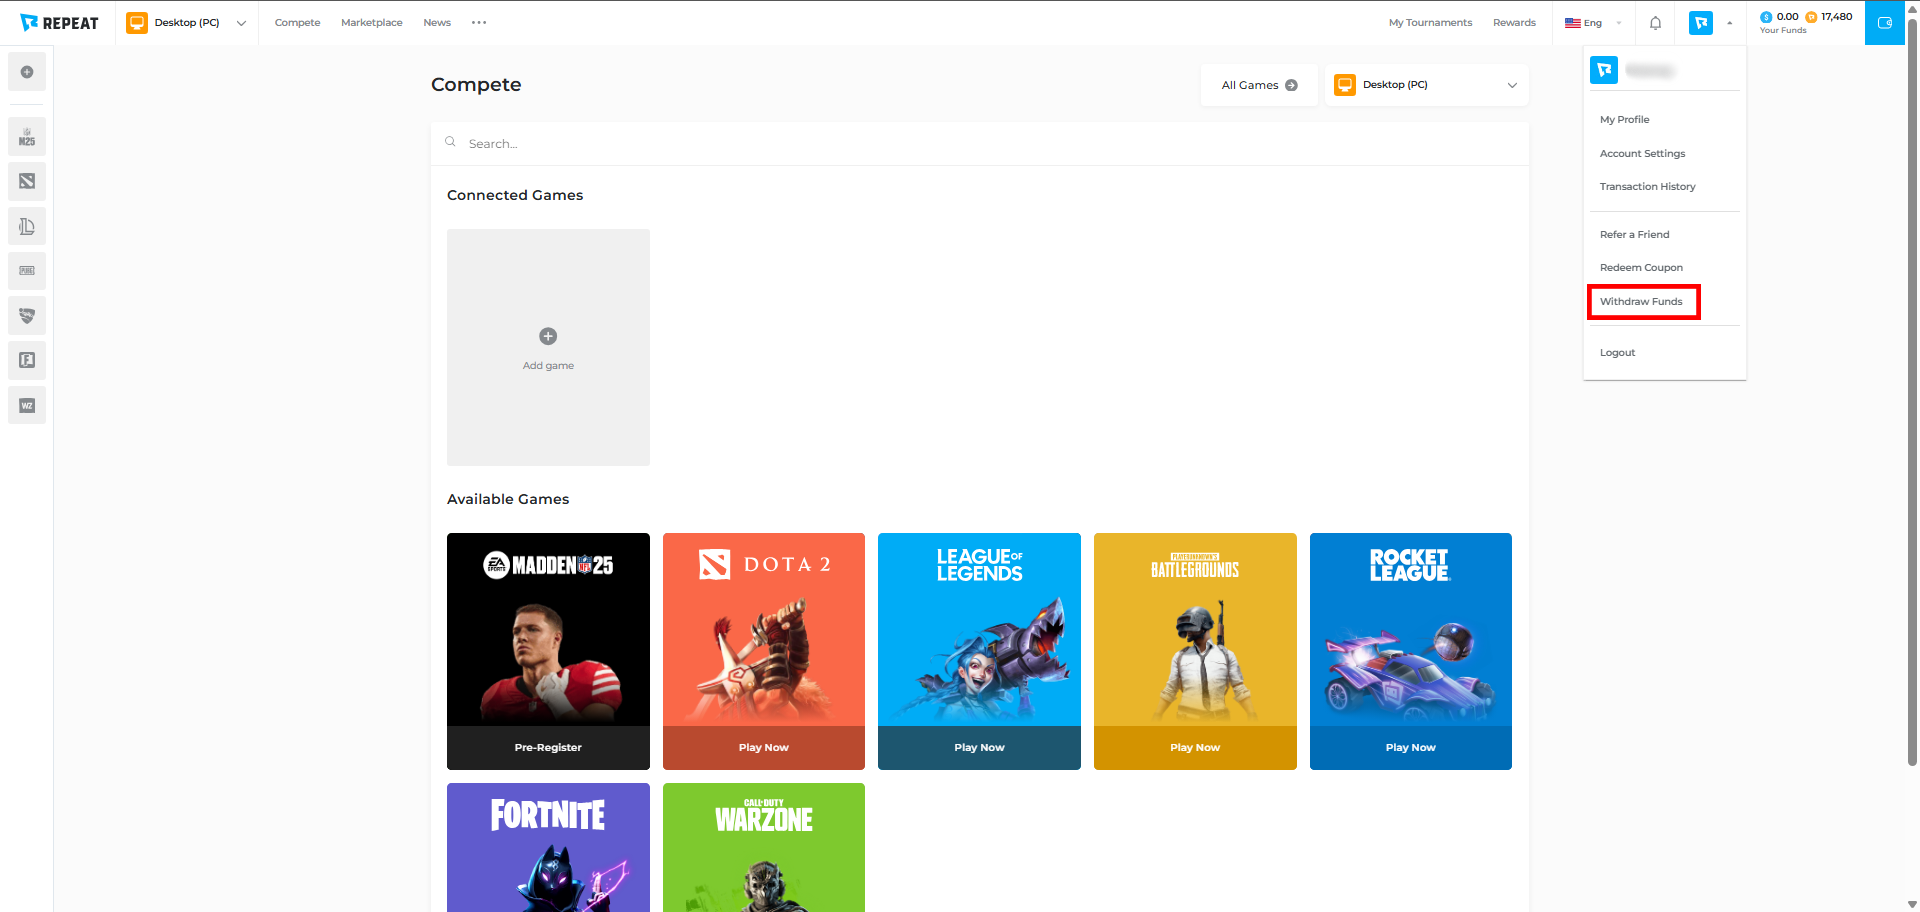
Task: Click the Your Funds label
Action: point(1783,31)
